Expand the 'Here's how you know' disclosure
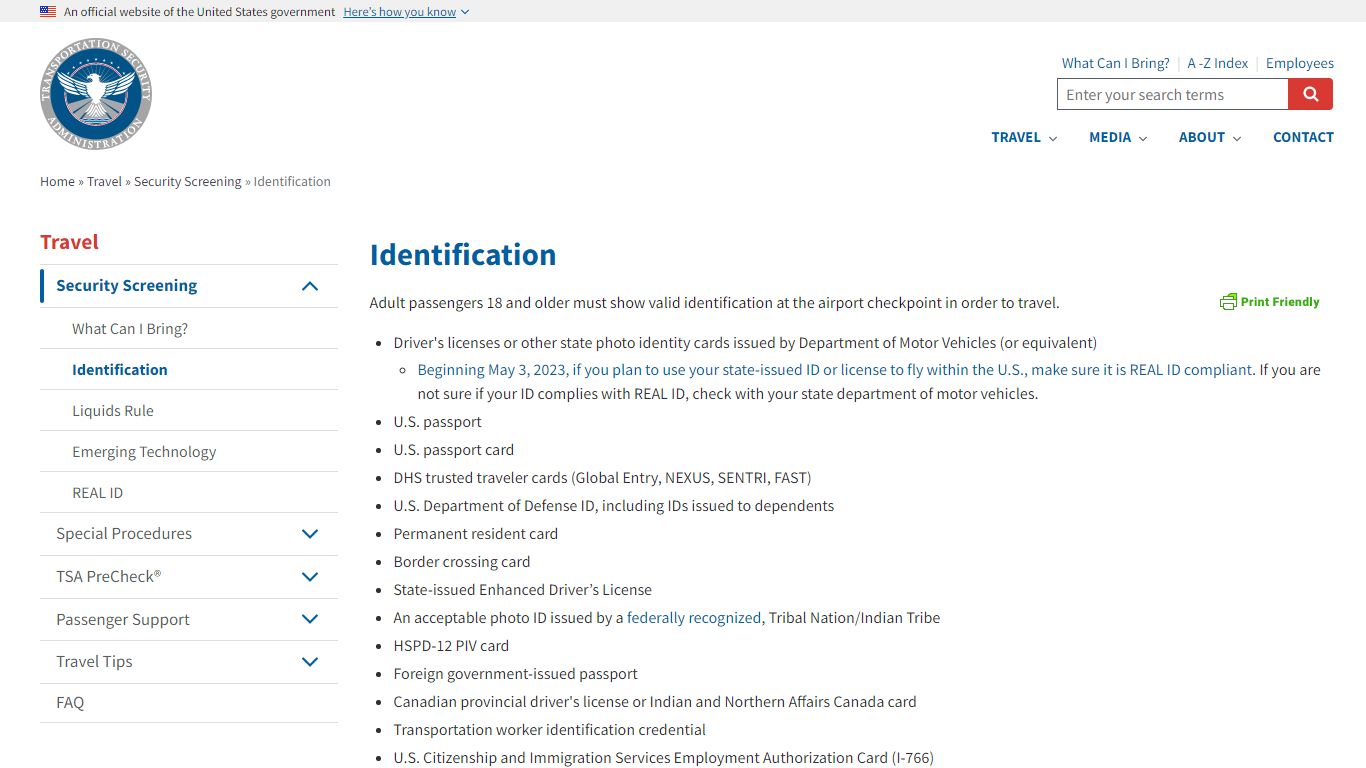The width and height of the screenshot is (1366, 768). click(x=406, y=12)
